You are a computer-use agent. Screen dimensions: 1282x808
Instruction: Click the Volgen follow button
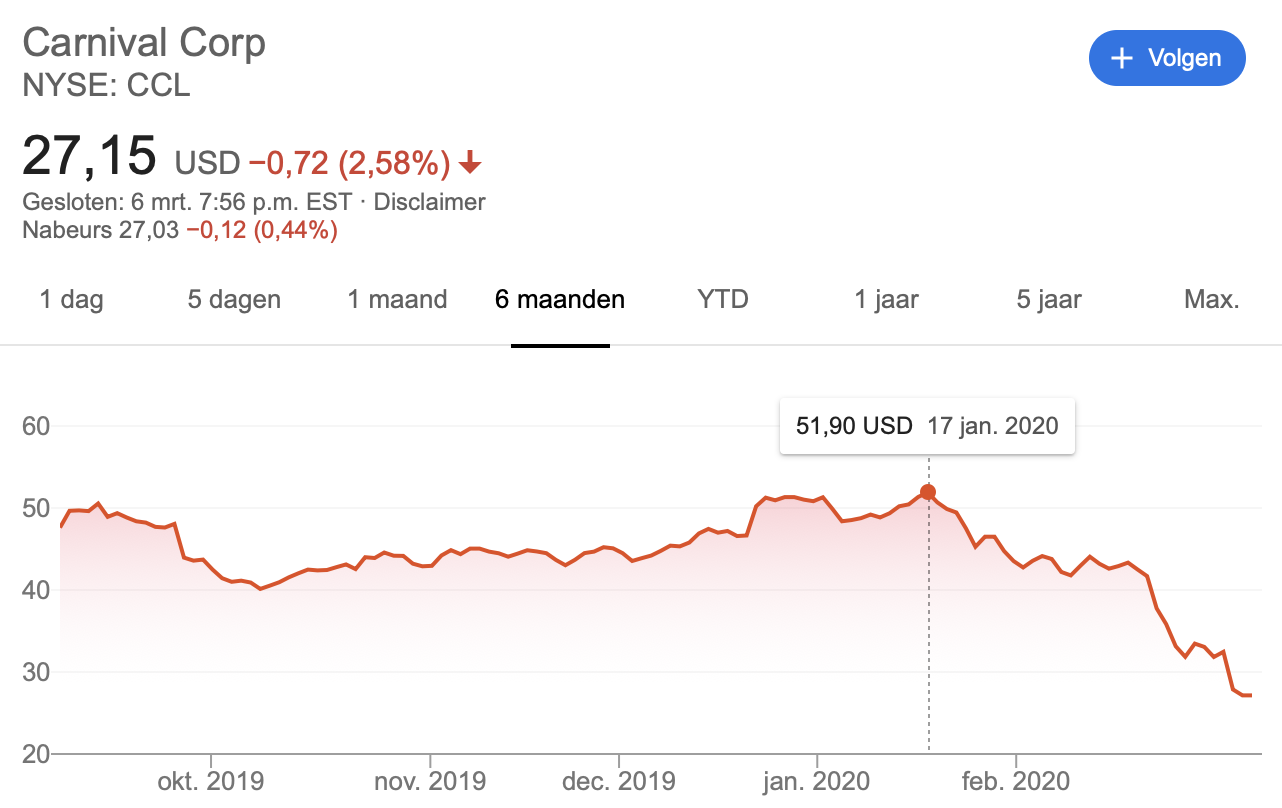tap(1167, 58)
